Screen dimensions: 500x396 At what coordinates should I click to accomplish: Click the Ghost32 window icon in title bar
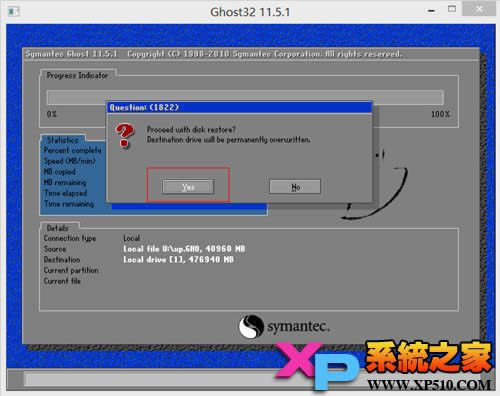coord(14,12)
